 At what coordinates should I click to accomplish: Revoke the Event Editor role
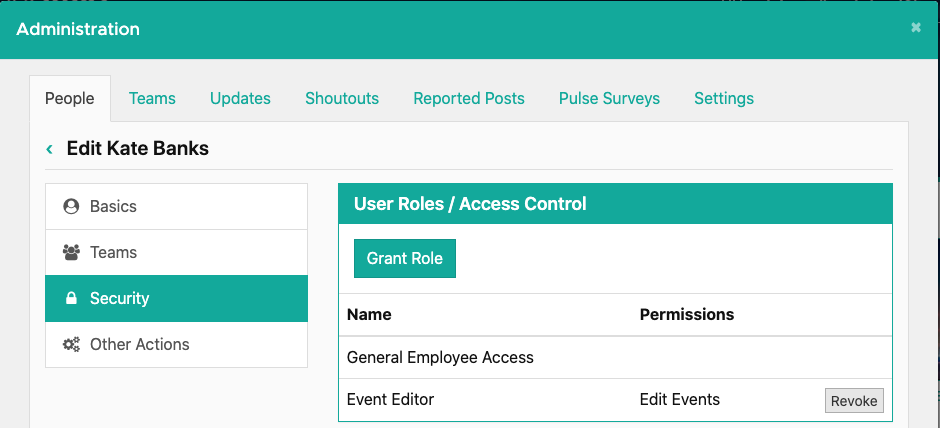(854, 401)
